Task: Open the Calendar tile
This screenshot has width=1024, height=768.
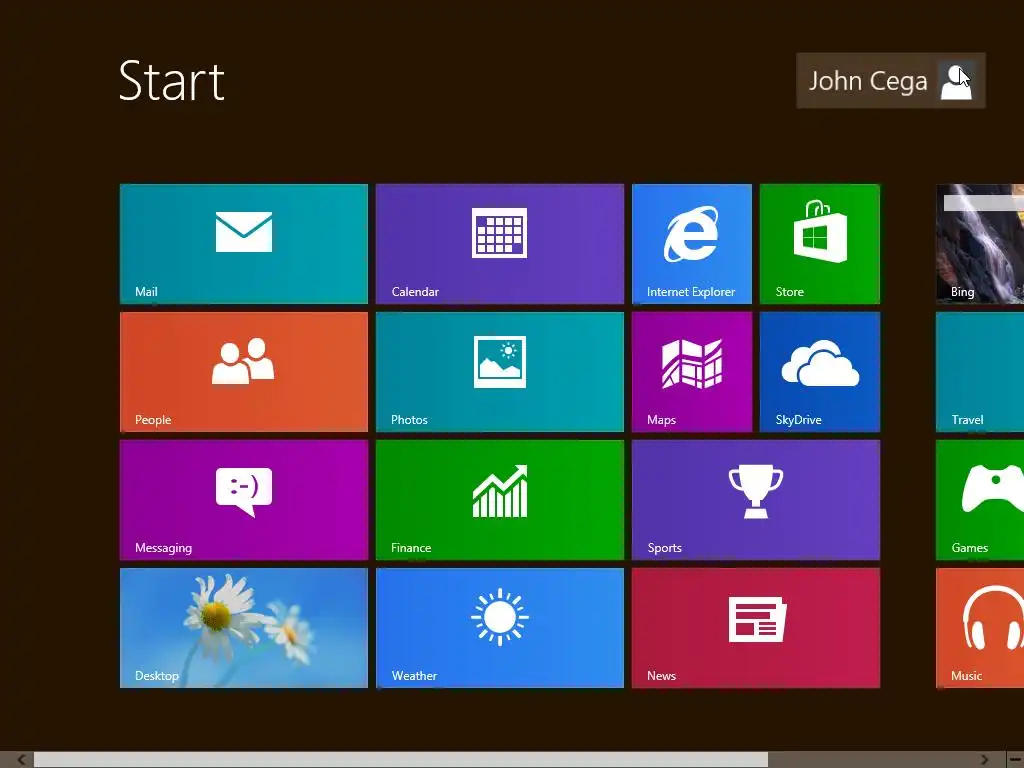Action: click(x=500, y=244)
